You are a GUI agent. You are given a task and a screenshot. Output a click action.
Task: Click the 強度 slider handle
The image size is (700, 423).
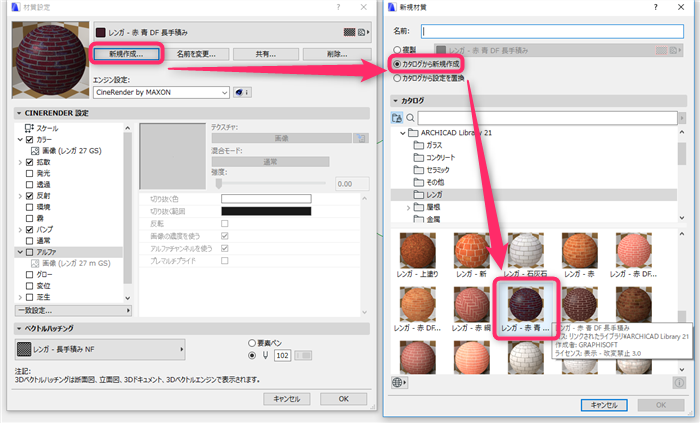[x=219, y=183]
